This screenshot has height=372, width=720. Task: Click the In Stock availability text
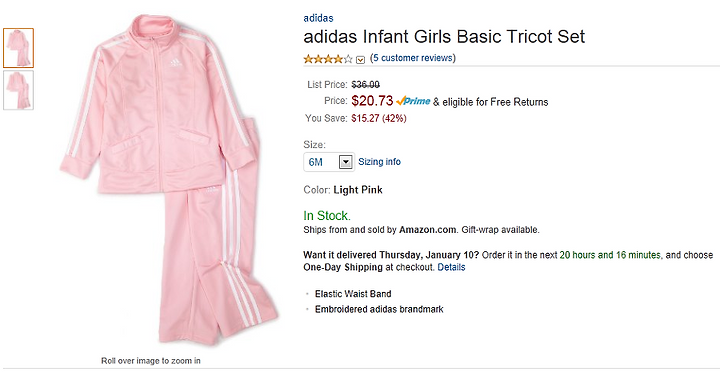pos(327,215)
